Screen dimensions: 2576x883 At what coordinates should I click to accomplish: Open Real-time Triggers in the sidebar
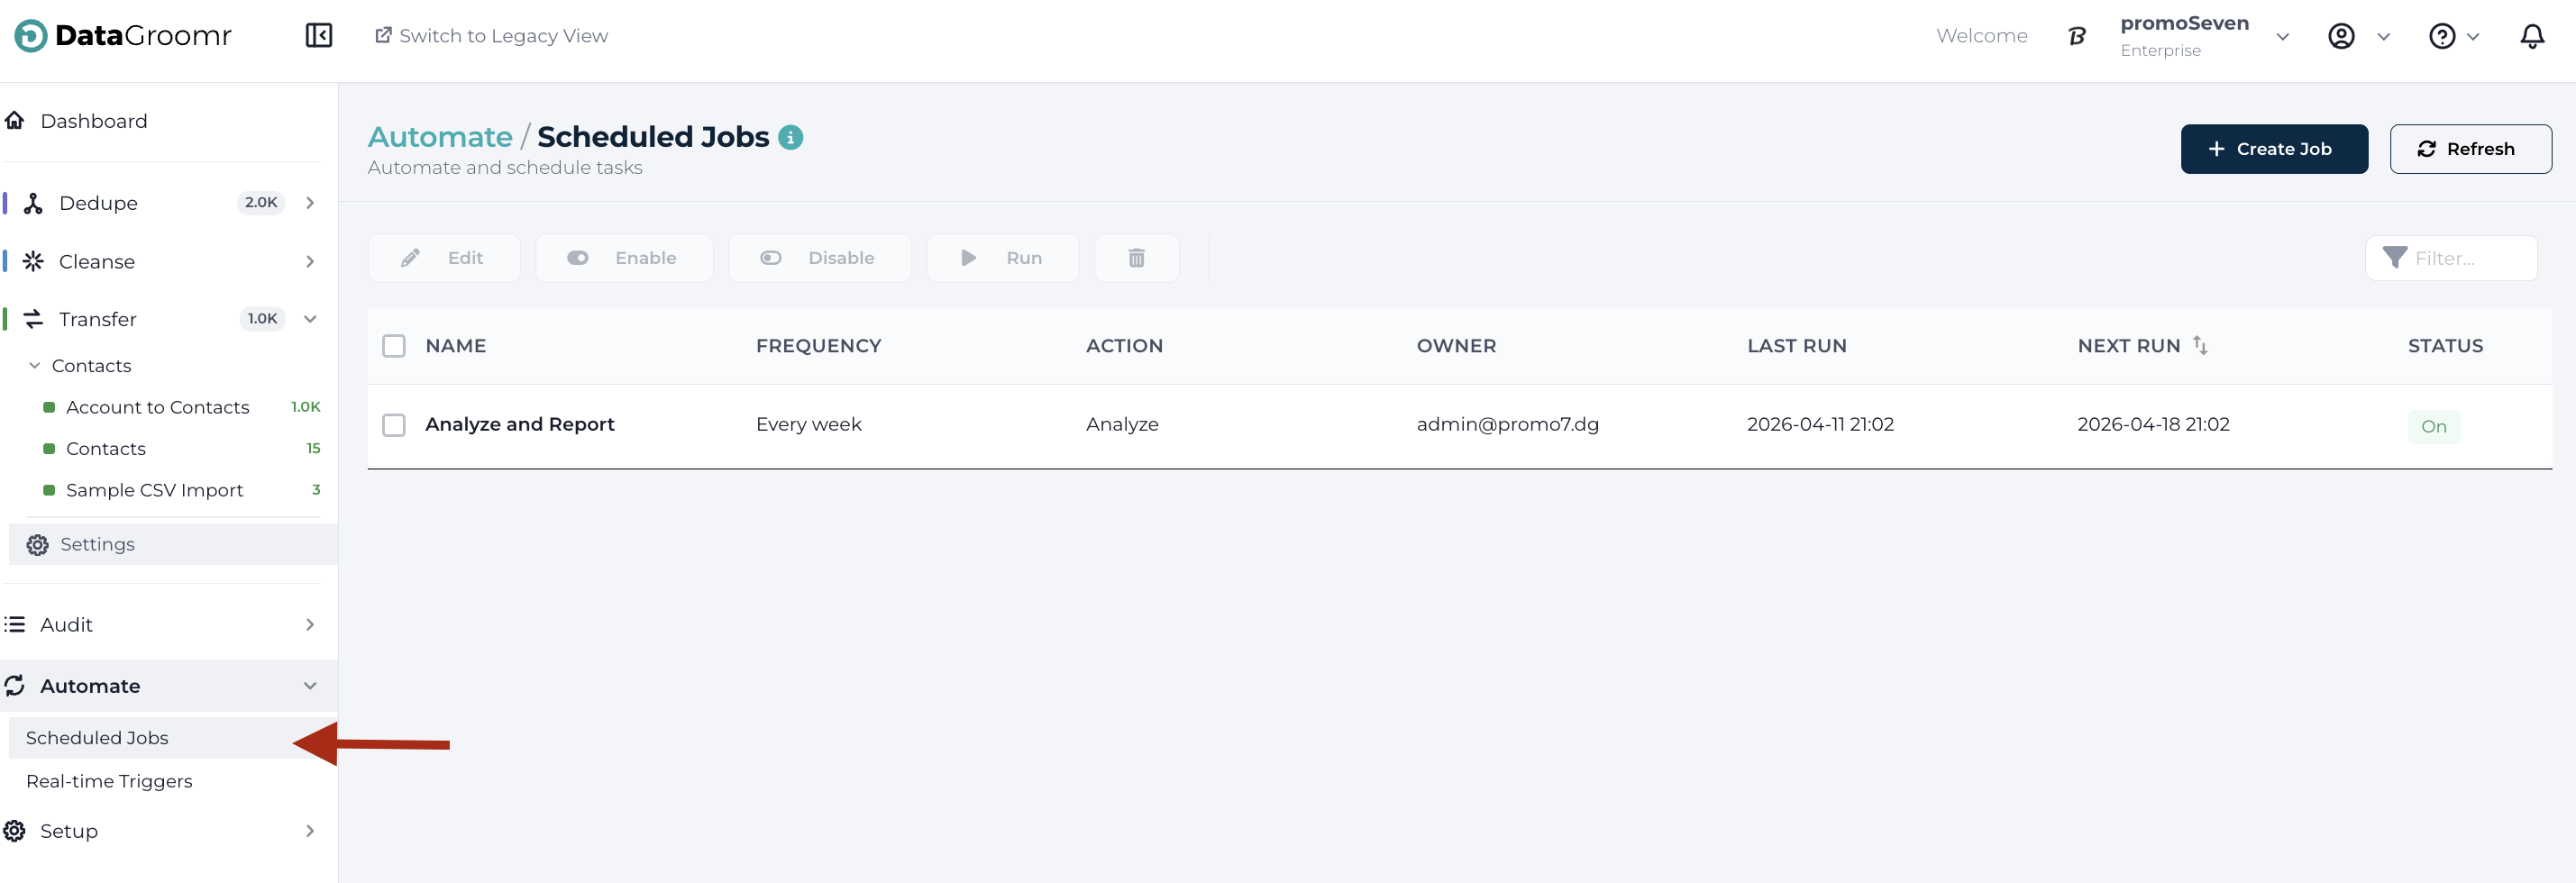[109, 781]
